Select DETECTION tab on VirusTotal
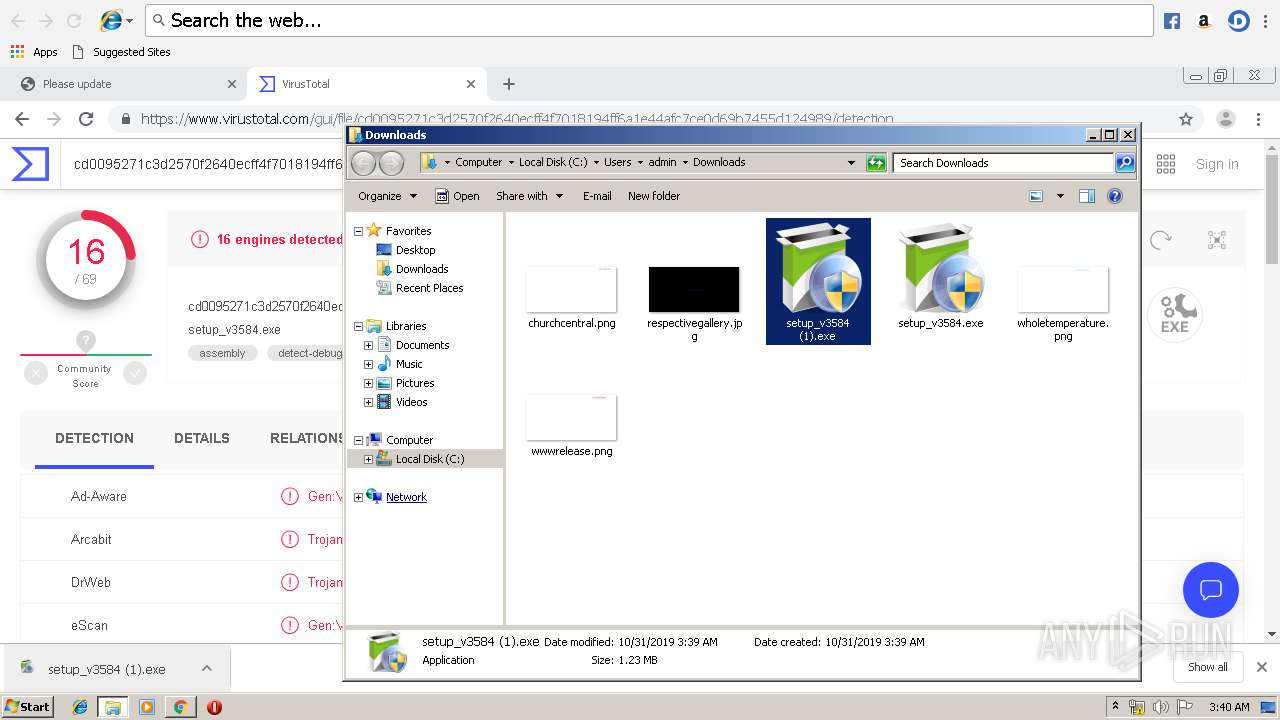1280x720 pixels. click(94, 438)
